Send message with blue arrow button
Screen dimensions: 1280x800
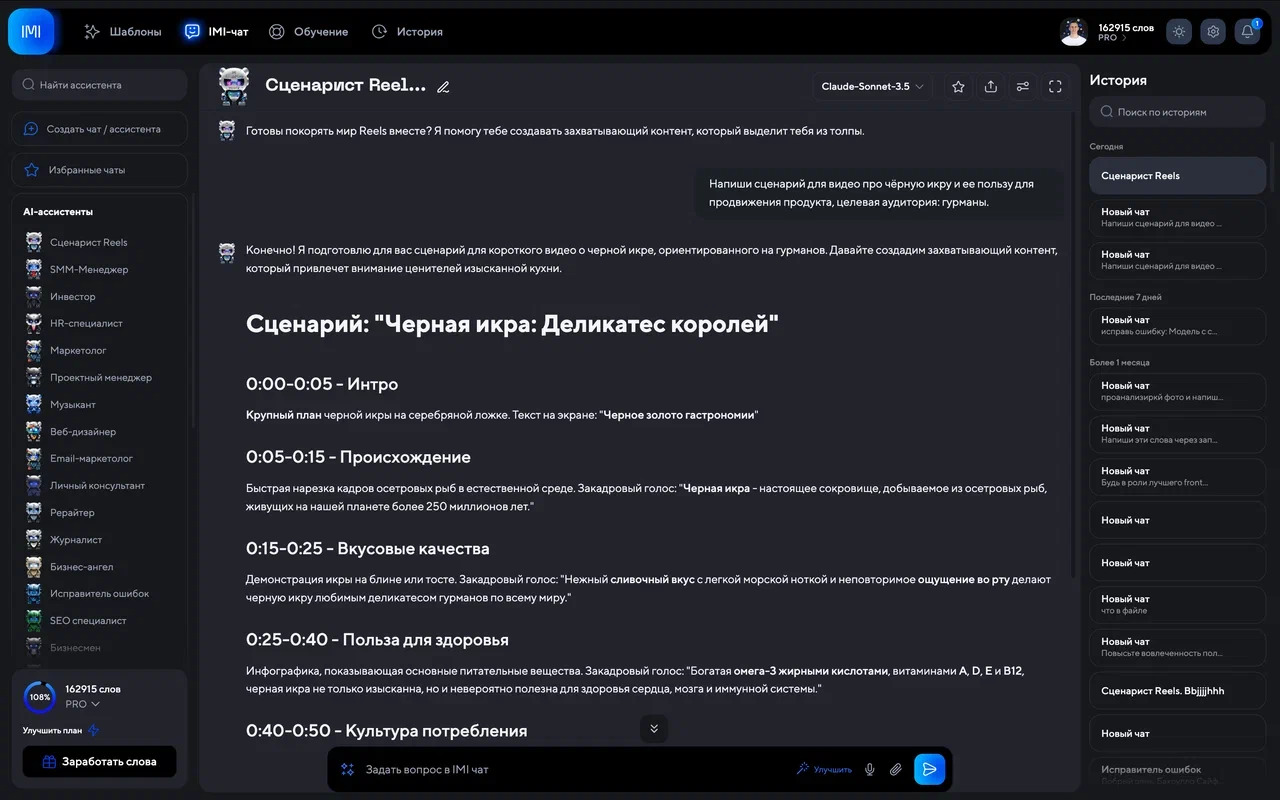tap(929, 769)
